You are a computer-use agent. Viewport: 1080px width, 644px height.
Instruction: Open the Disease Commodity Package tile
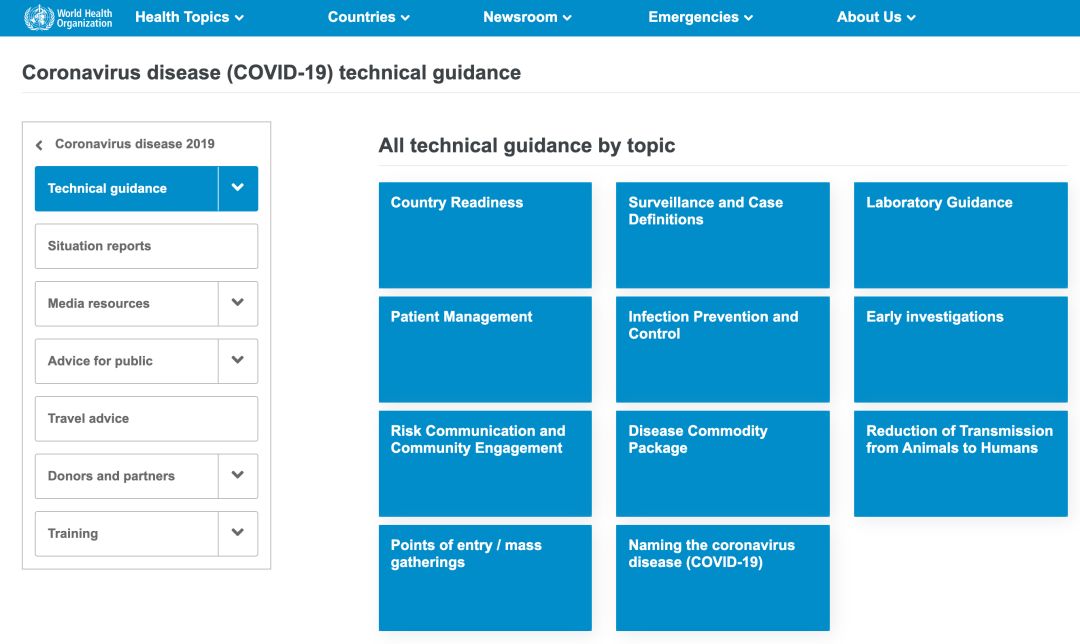pyautogui.click(x=723, y=464)
